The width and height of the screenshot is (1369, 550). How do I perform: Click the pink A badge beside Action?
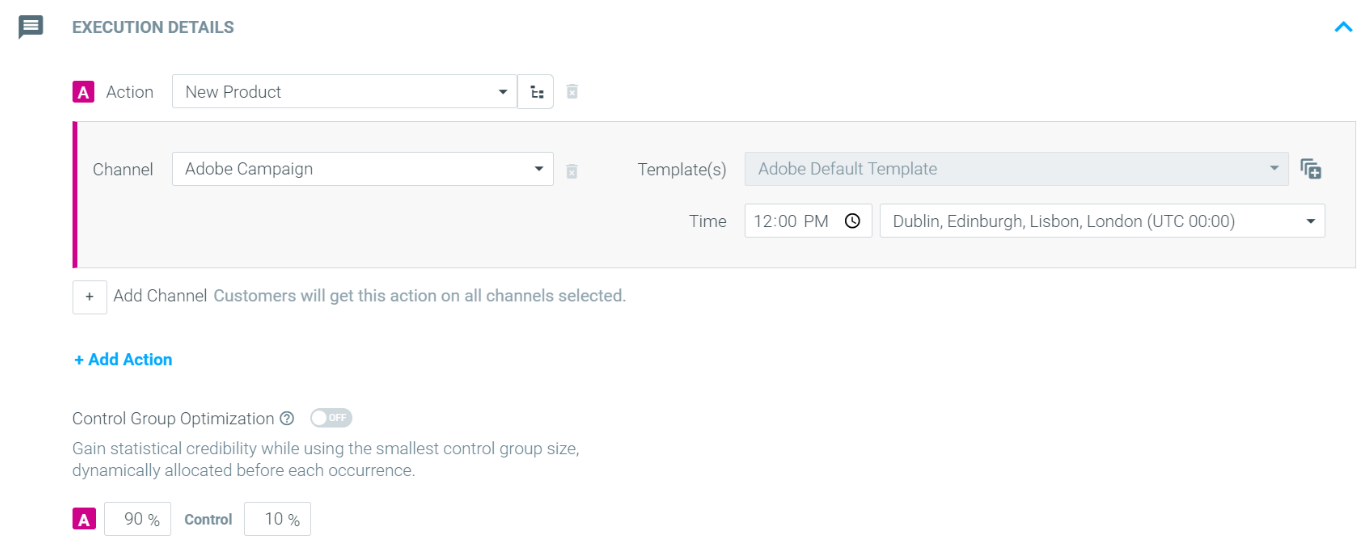pyautogui.click(x=83, y=92)
